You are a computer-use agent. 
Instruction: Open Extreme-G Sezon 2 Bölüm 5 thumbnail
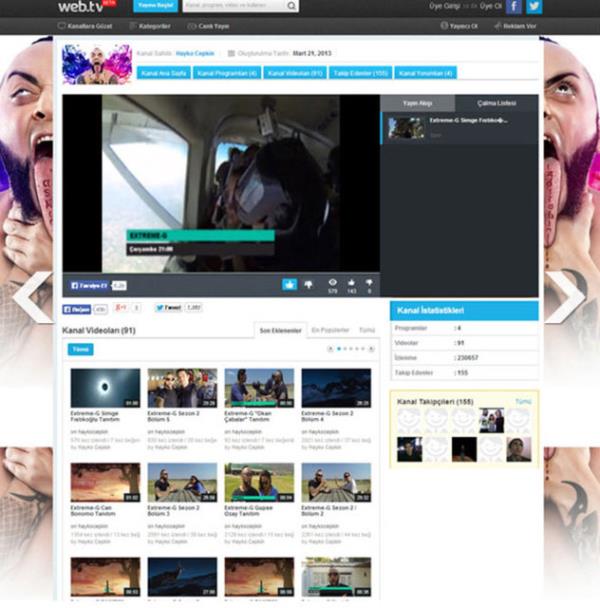[182, 388]
